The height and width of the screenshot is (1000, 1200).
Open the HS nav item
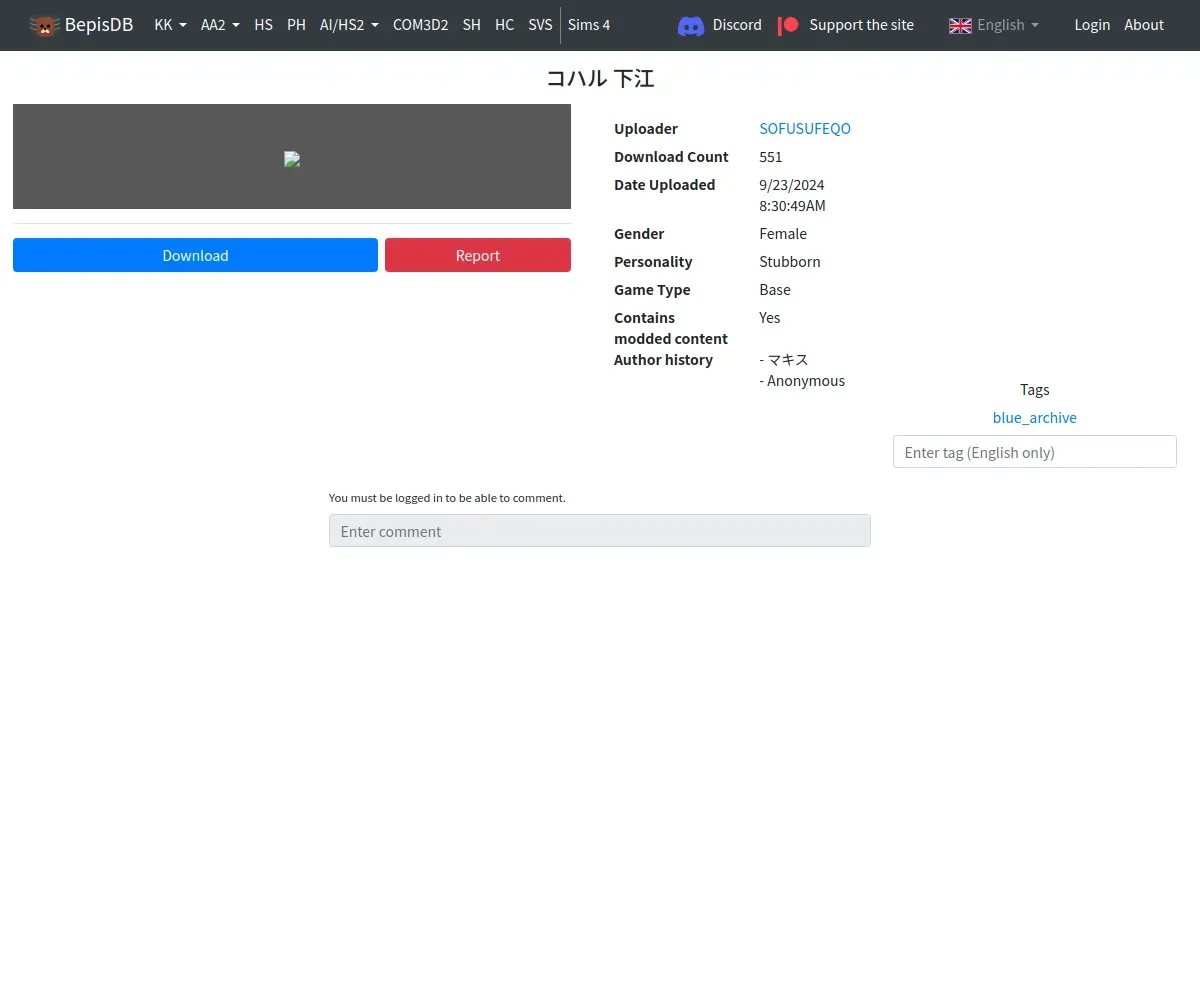pyautogui.click(x=263, y=25)
